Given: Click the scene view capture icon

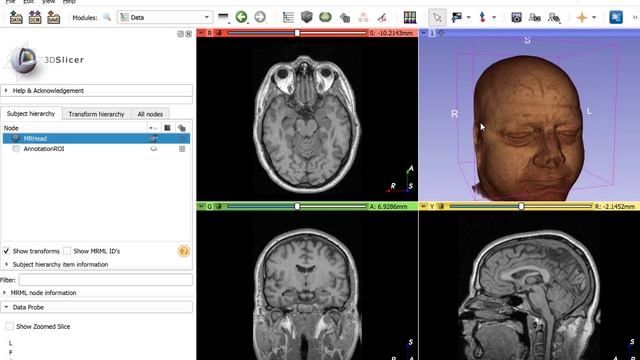Looking at the screenshot, I should [535, 18].
